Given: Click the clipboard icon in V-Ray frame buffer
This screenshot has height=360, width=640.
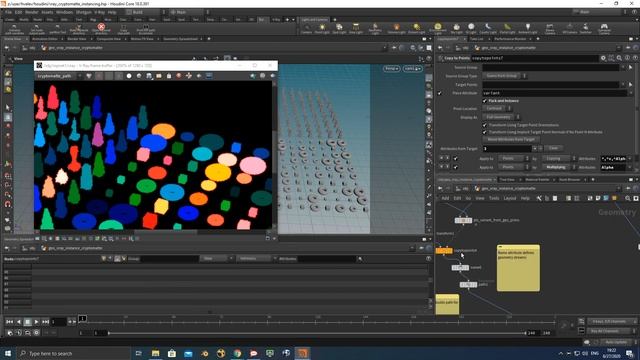Looking at the screenshot, I should (169, 76).
